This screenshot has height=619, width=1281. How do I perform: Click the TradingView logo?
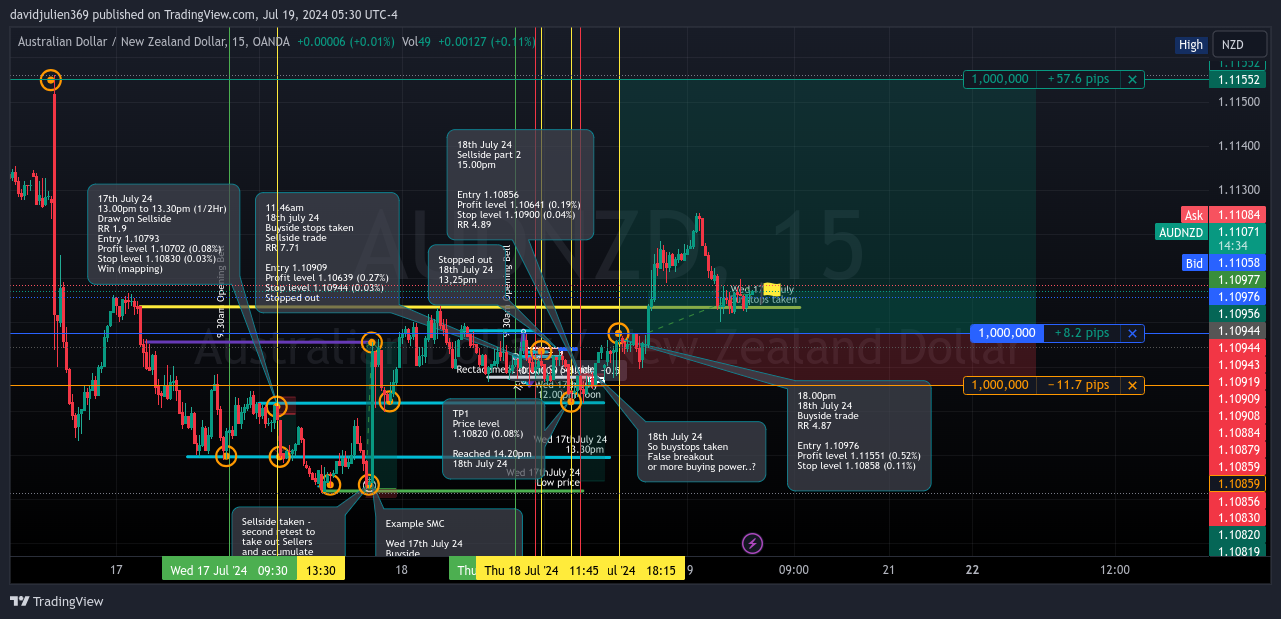tap(57, 601)
